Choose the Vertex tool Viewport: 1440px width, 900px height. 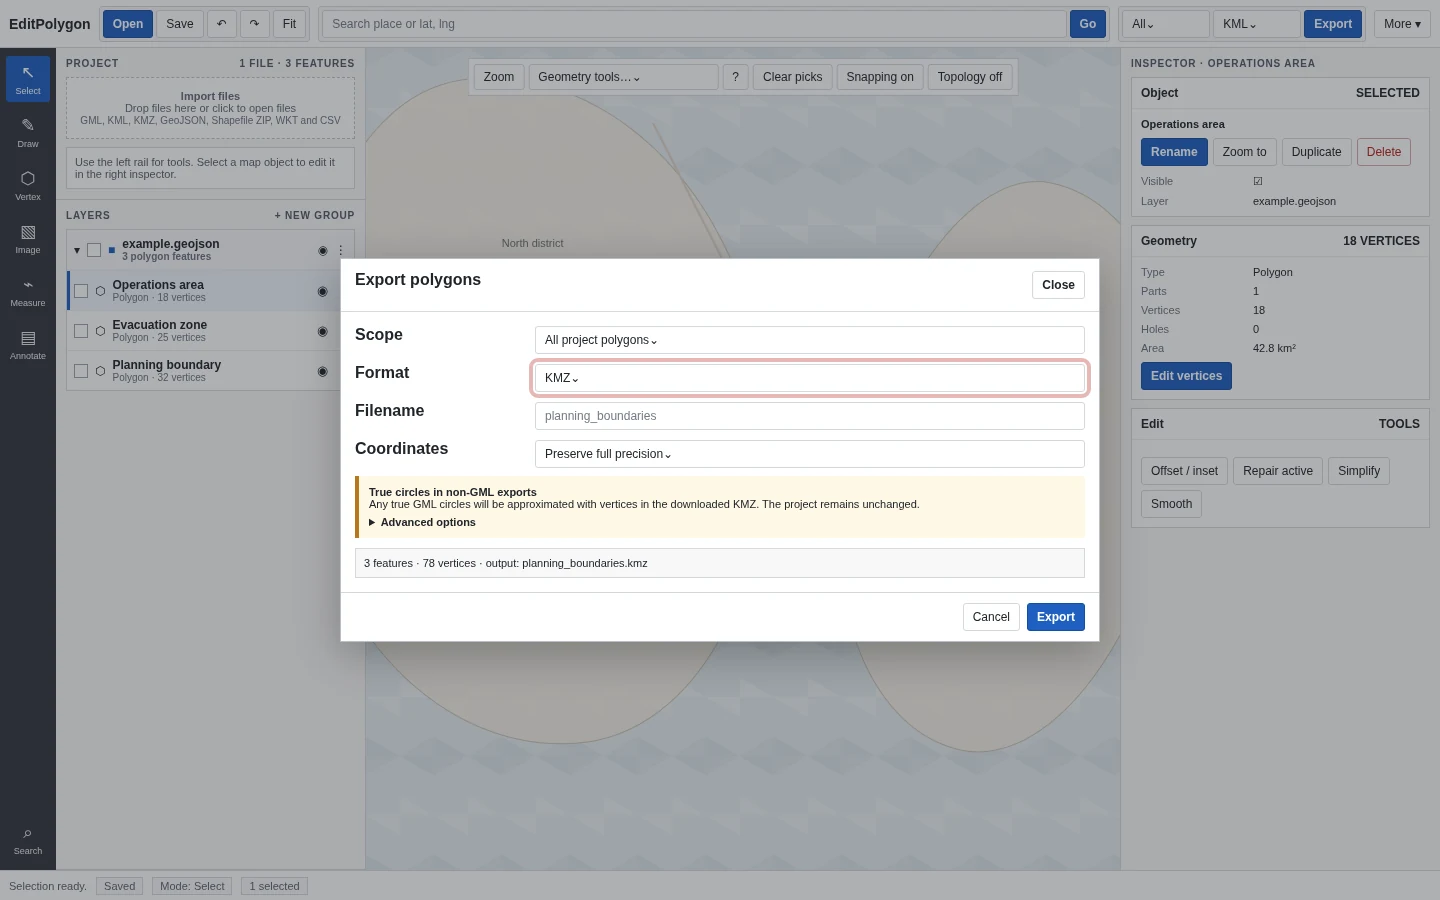pos(28,185)
